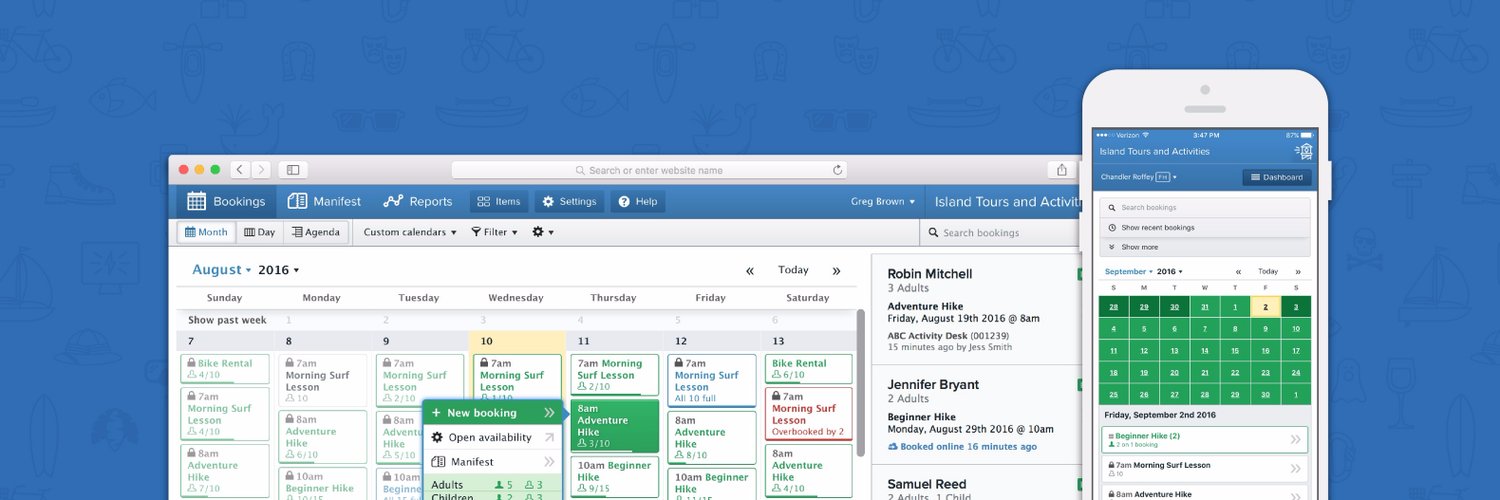Click the phone app logo icon
The height and width of the screenshot is (500, 1500).
(x=1304, y=151)
